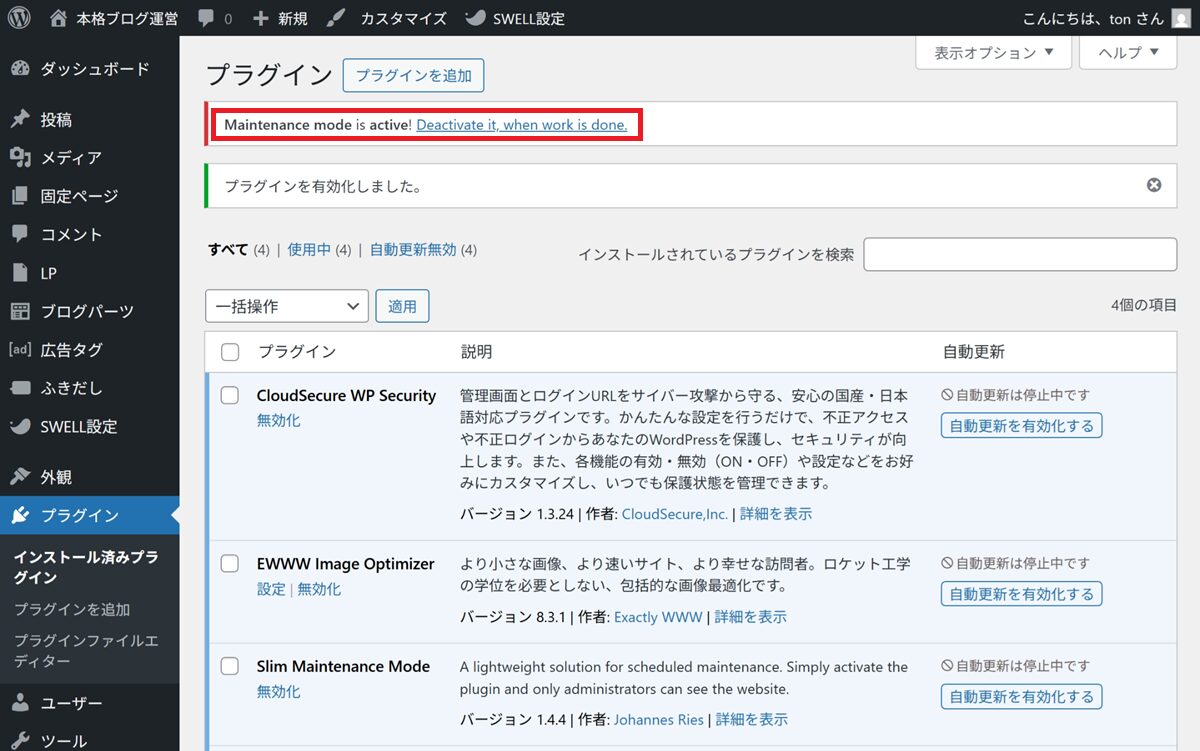
Task: Focus the installed plugins search field
Action: 1020,254
